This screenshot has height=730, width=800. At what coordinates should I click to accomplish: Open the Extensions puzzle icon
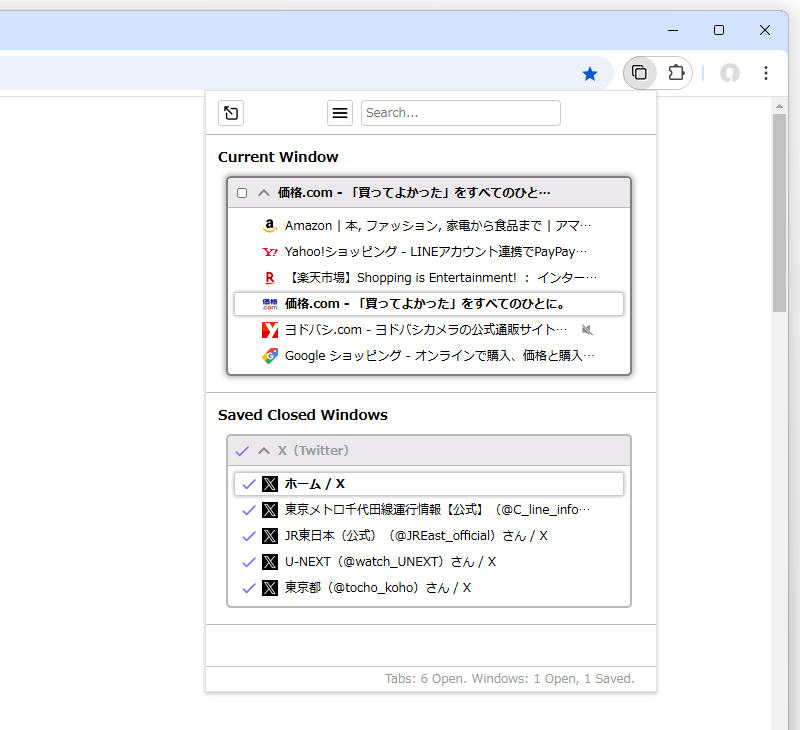[676, 73]
